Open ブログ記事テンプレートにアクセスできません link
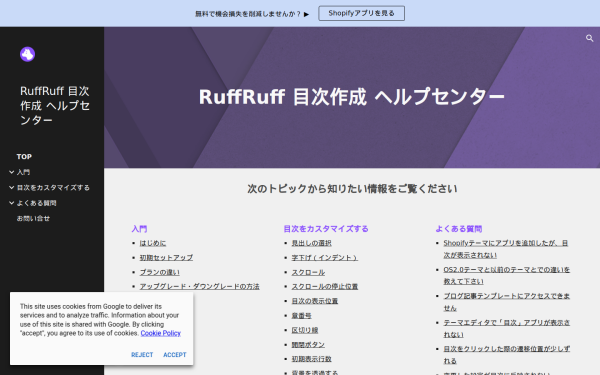Viewport: 600px width, 375px height. click(507, 302)
